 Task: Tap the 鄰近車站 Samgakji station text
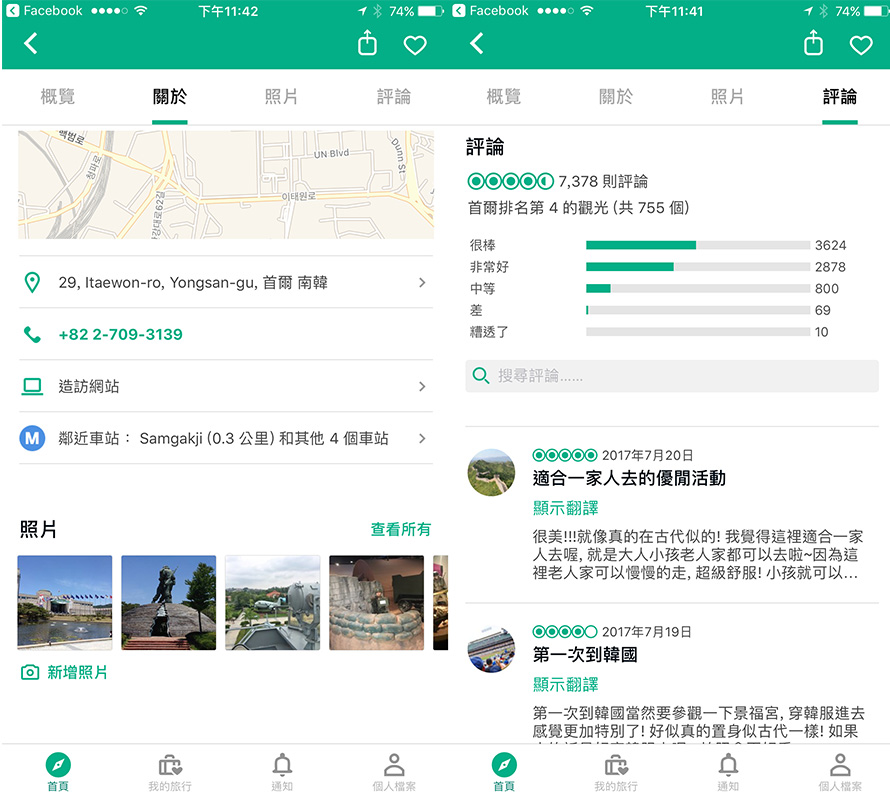tap(224, 438)
